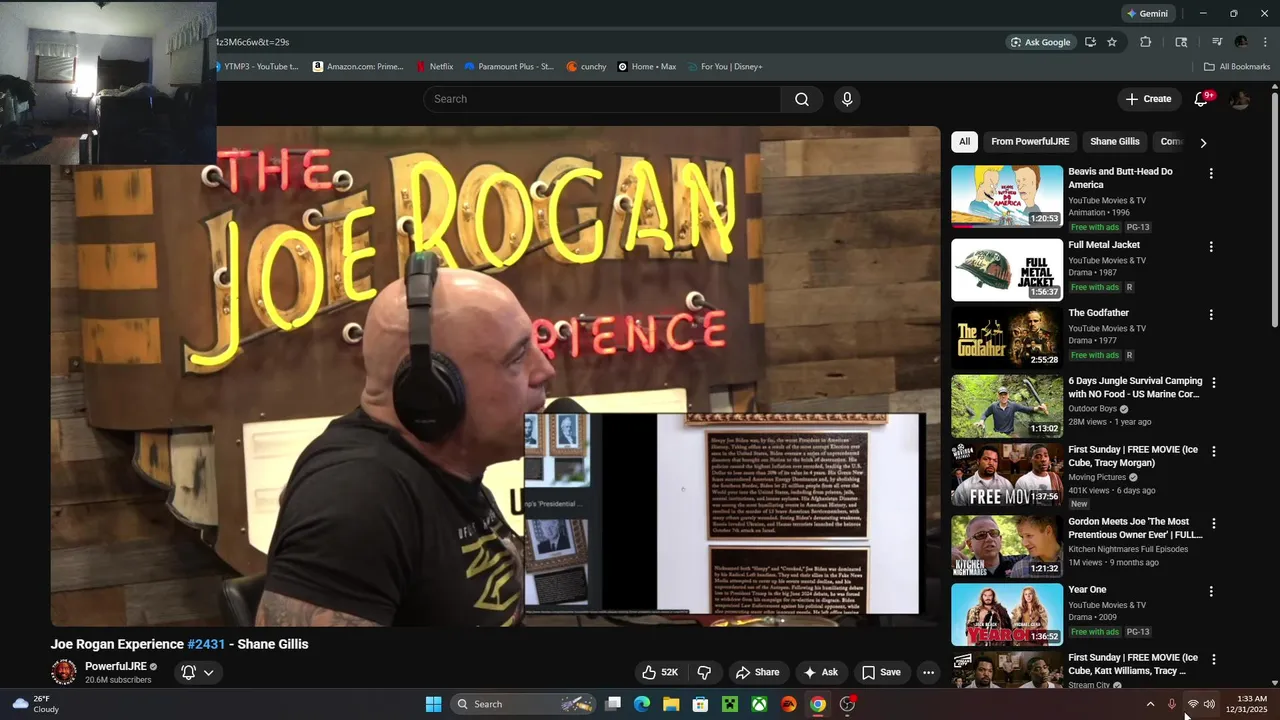This screenshot has width=1280, height=720.
Task: Open taskbar volume control
Action: (x=1209, y=704)
